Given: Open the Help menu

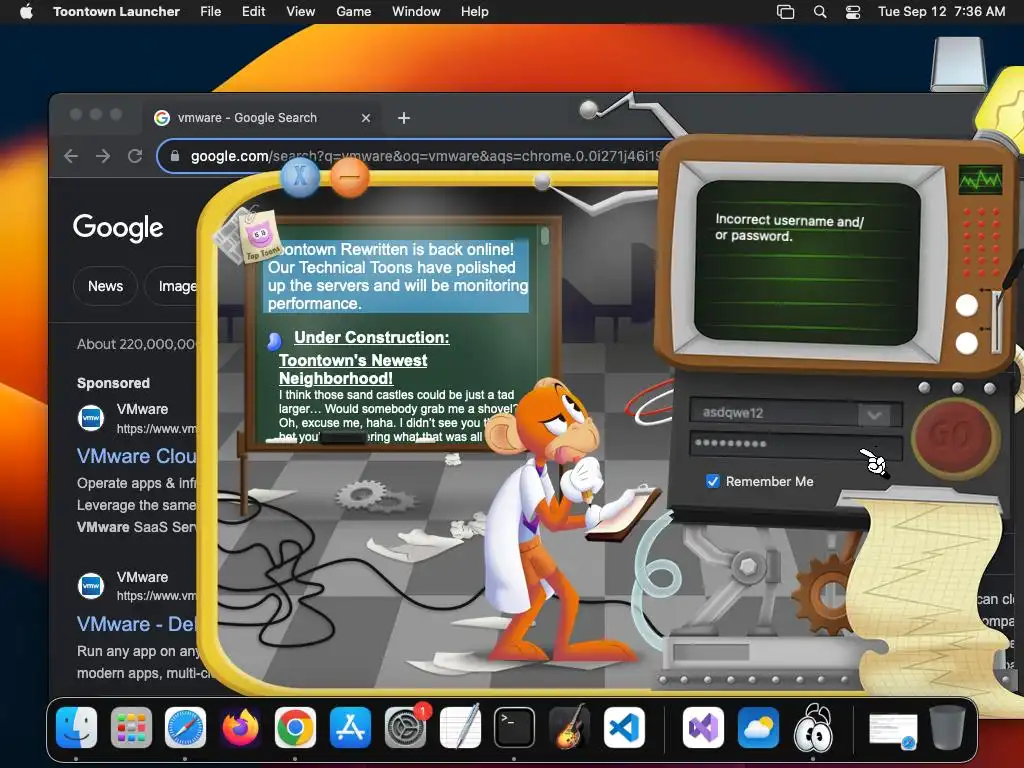Looking at the screenshot, I should (474, 11).
